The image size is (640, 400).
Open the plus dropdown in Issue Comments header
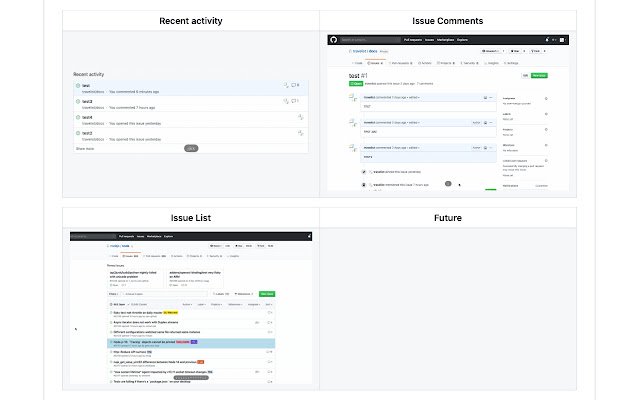point(554,40)
